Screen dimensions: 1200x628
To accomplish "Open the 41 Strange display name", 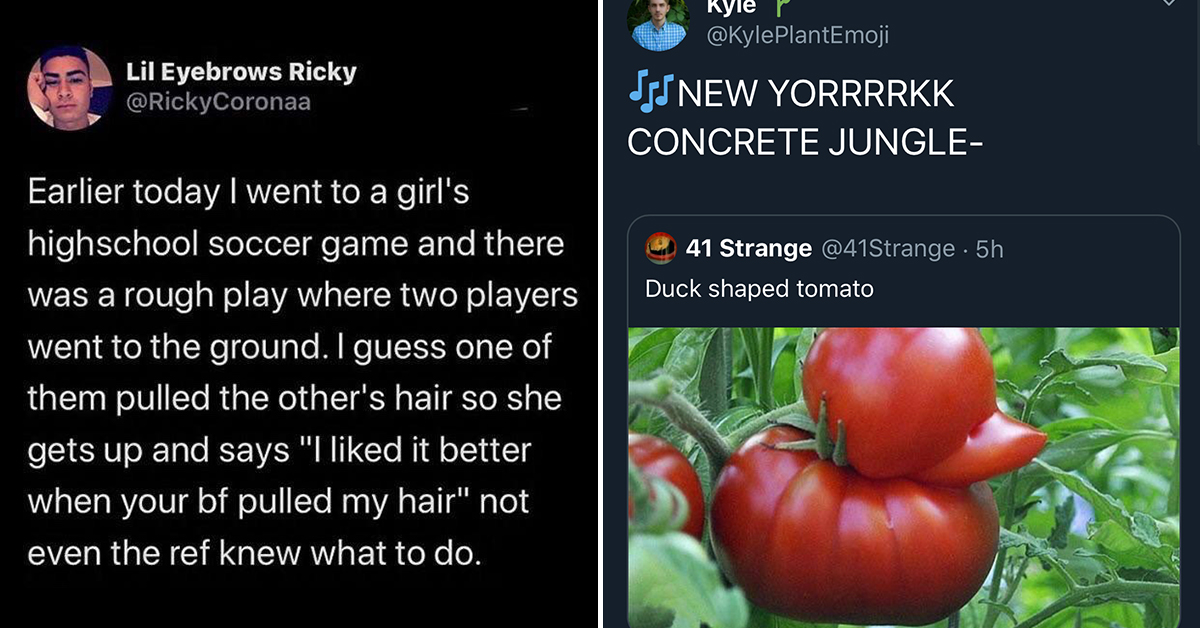I will tap(749, 248).
